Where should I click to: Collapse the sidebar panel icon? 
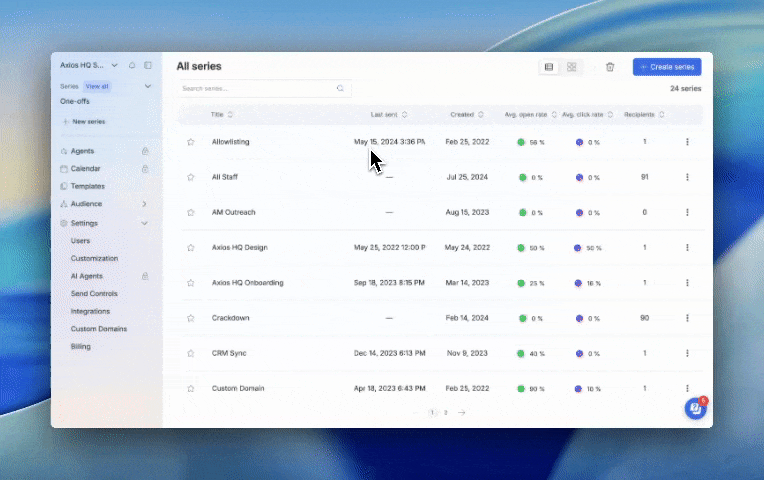point(148,65)
